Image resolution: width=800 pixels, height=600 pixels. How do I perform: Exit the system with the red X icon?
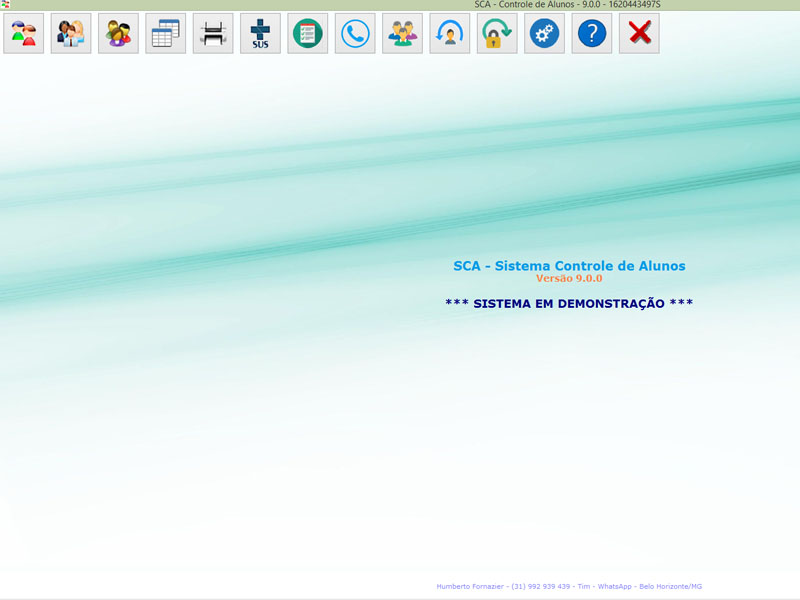[639, 34]
